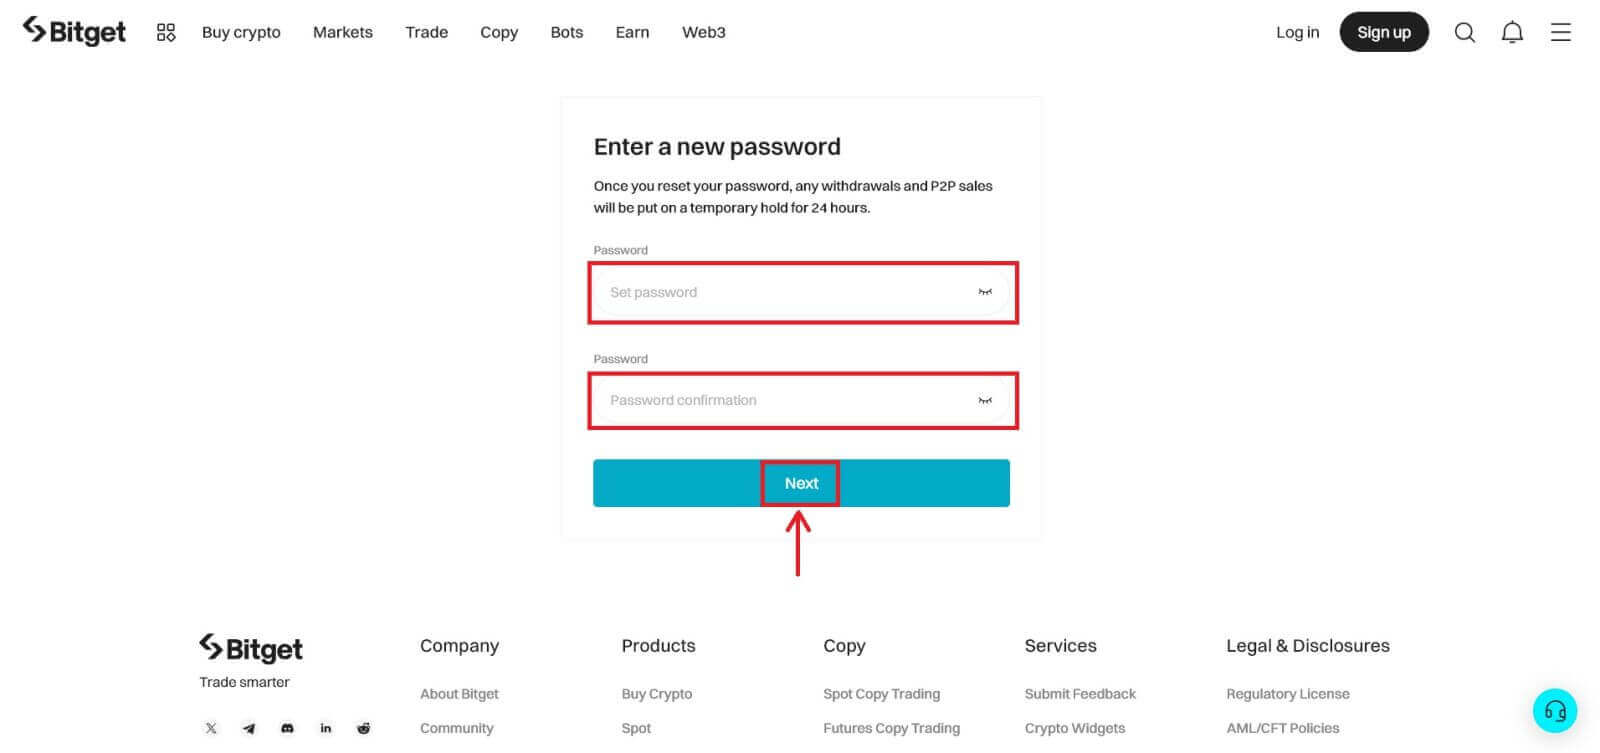Image resolution: width=1600 pixels, height=753 pixels.
Task: Click the Sign up button
Action: tap(1383, 32)
